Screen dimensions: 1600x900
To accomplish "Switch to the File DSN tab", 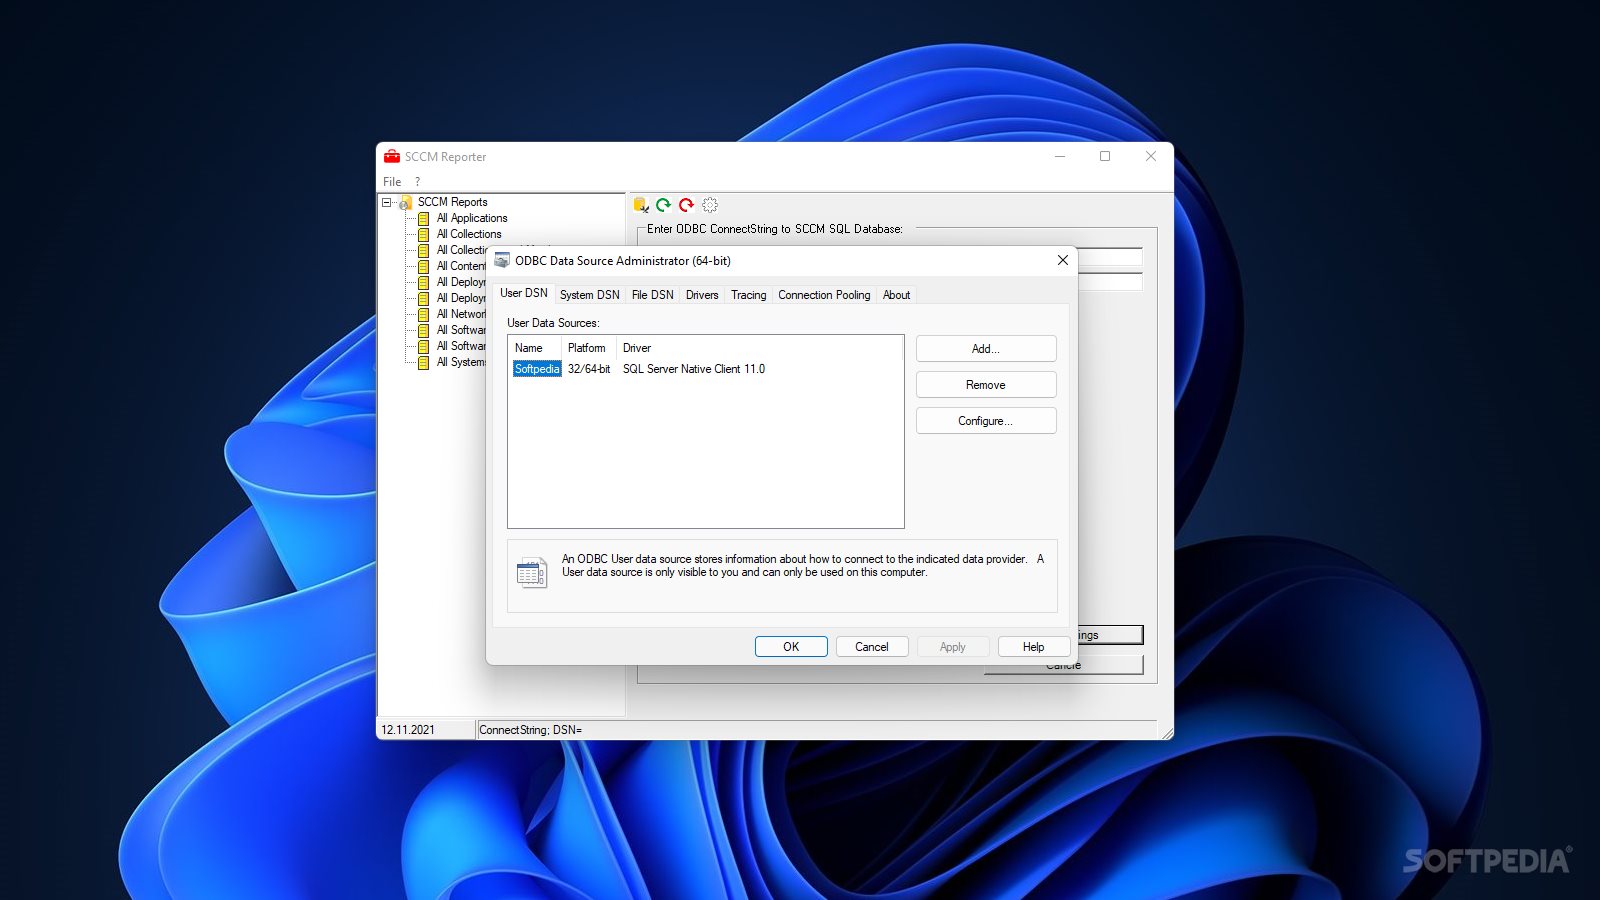I will click(652, 295).
